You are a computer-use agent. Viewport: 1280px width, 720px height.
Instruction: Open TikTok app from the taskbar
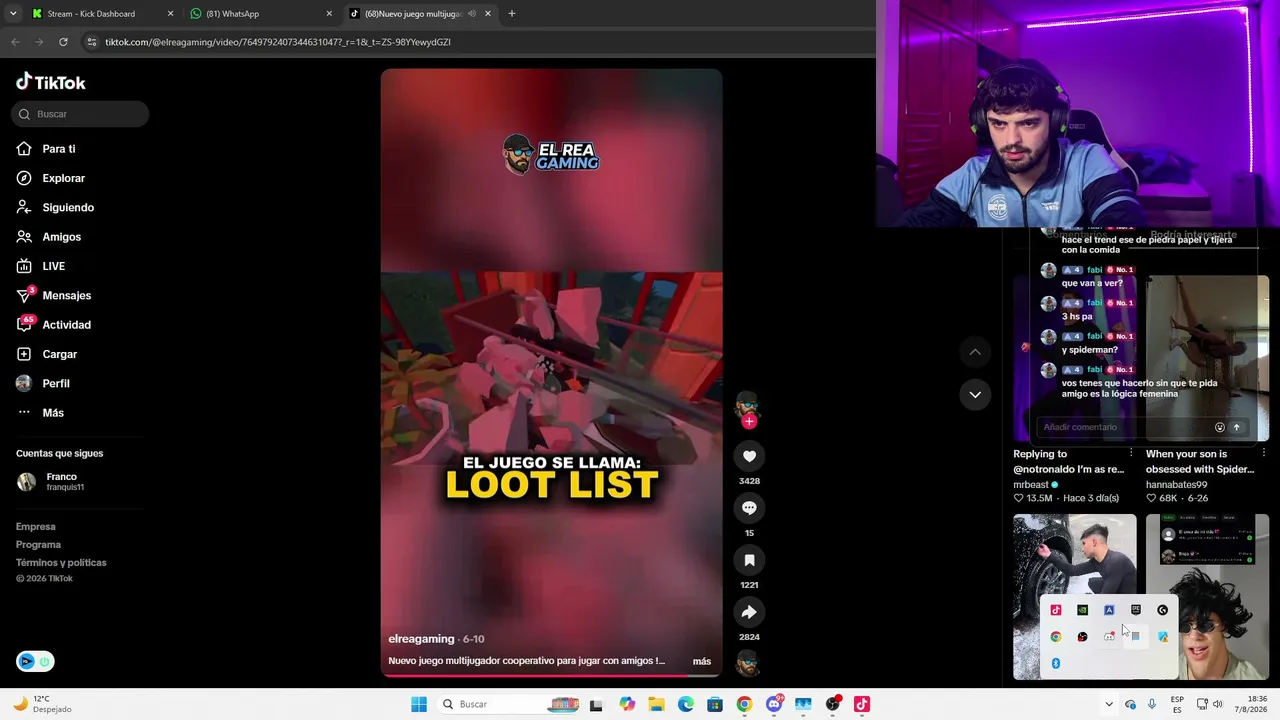(x=862, y=704)
